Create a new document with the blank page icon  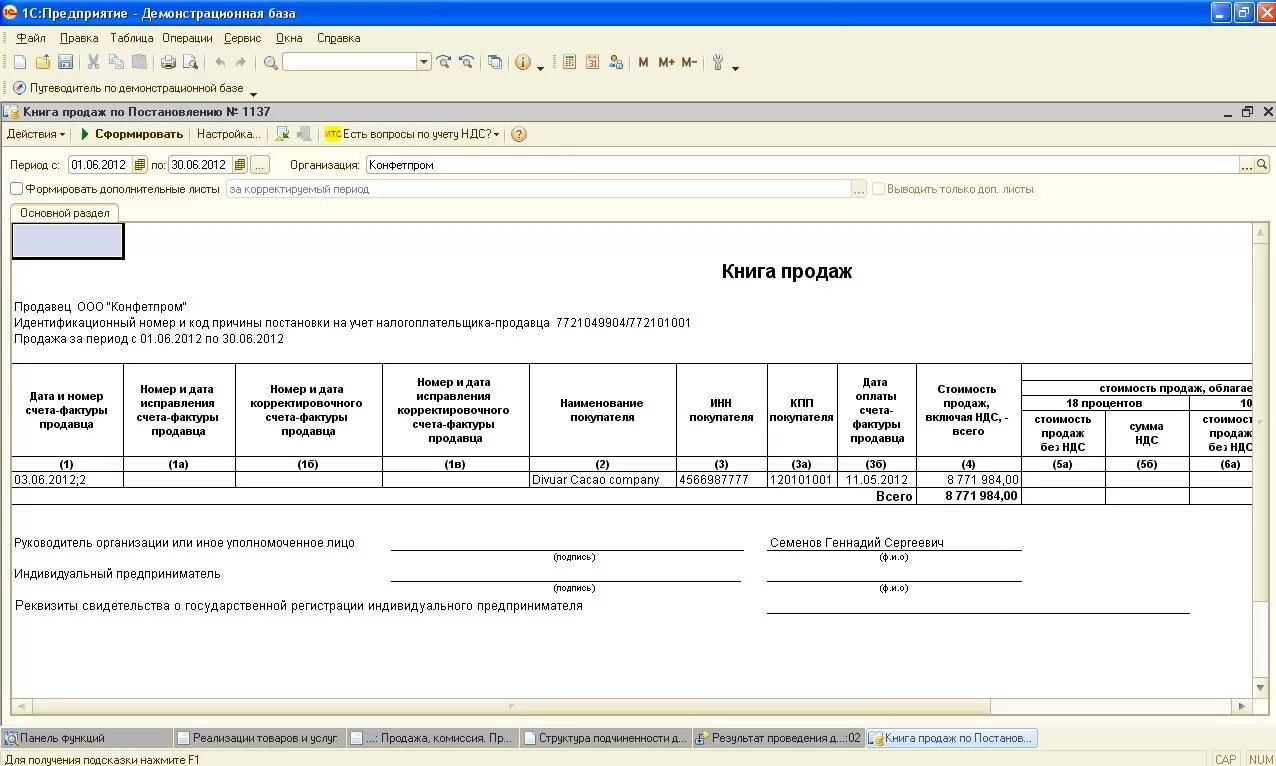tap(20, 62)
